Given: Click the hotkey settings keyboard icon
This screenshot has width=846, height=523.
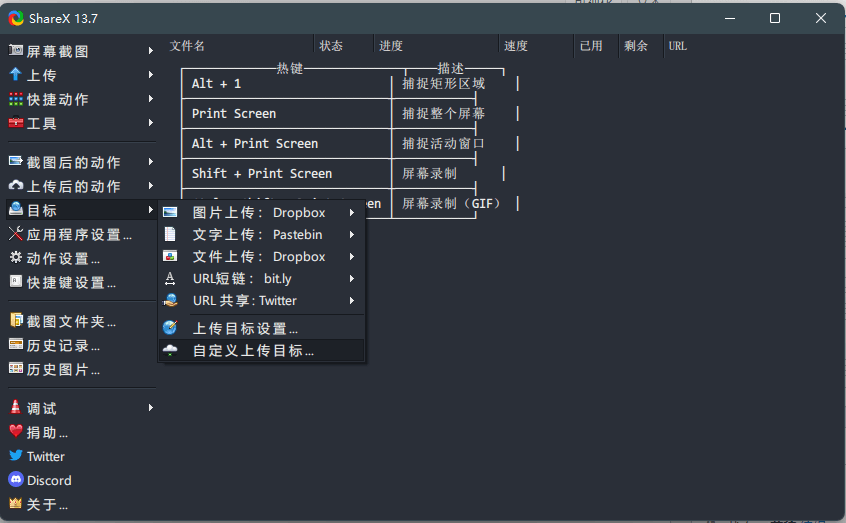Looking at the screenshot, I should click(16, 282).
